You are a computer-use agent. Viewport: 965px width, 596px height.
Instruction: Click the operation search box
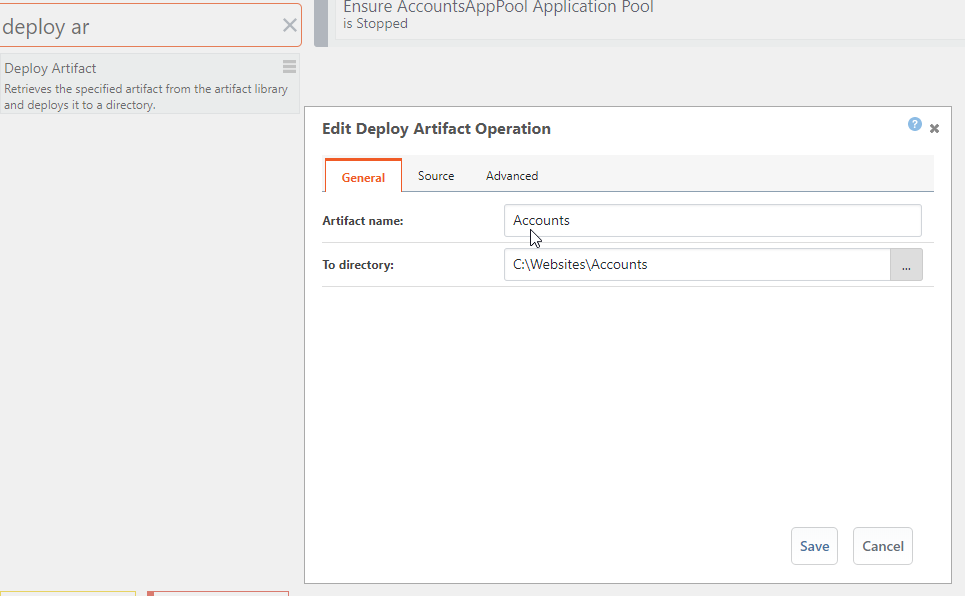(x=140, y=26)
